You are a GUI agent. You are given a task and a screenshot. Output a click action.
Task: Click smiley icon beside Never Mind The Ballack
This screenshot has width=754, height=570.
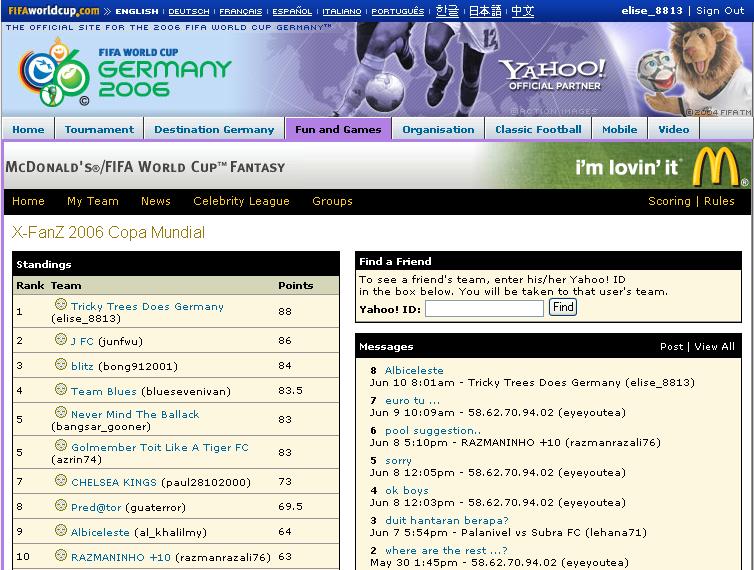pyautogui.click(x=61, y=412)
